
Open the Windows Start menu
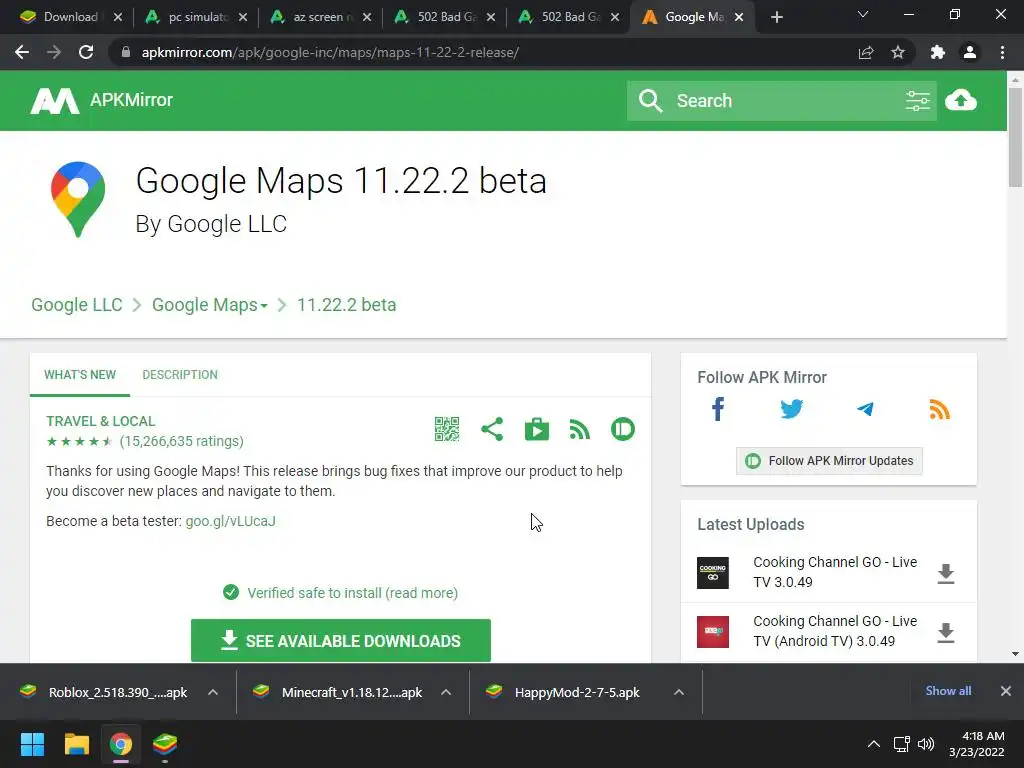32,744
